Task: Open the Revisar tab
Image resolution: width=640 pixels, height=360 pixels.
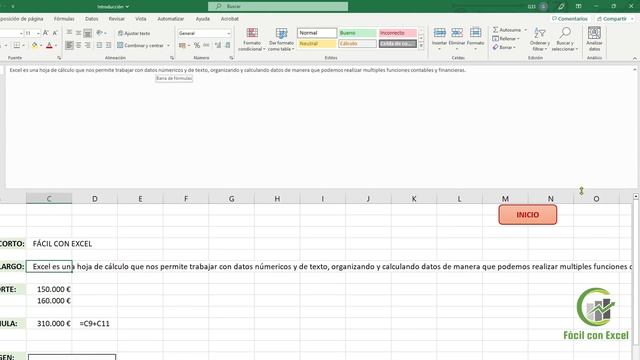Action: (116, 19)
